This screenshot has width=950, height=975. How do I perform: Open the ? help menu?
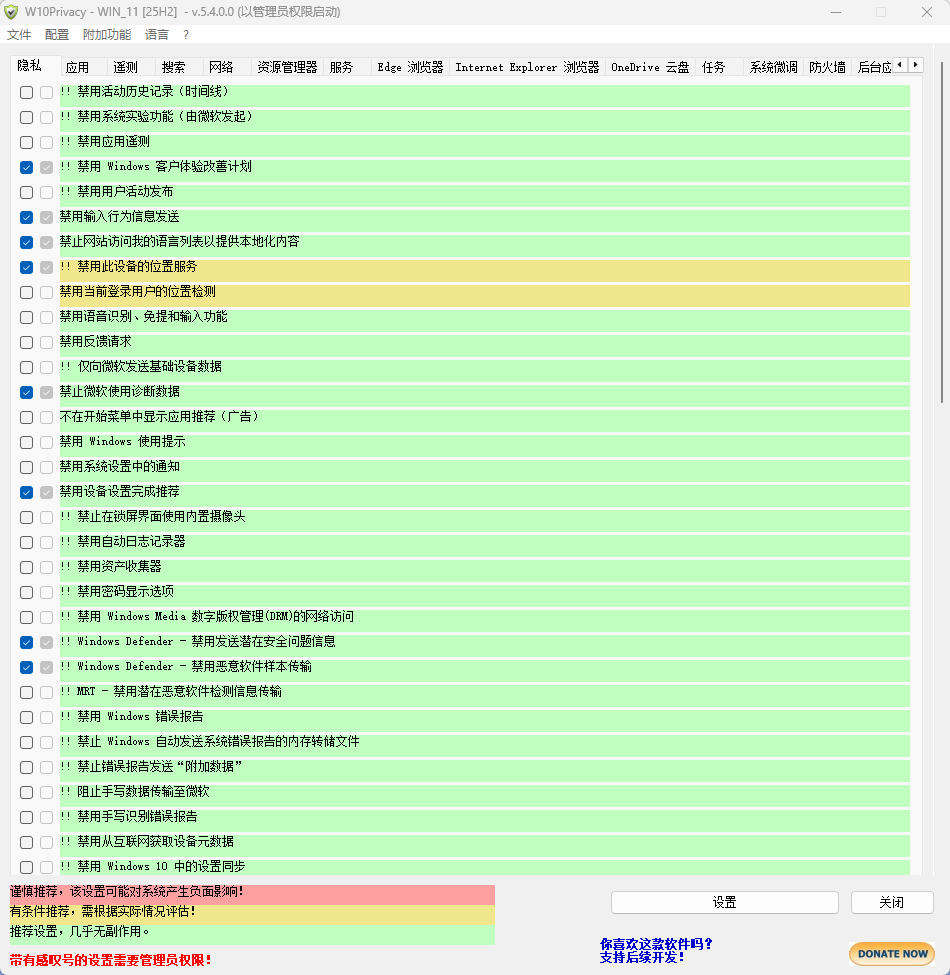pyautogui.click(x=185, y=35)
